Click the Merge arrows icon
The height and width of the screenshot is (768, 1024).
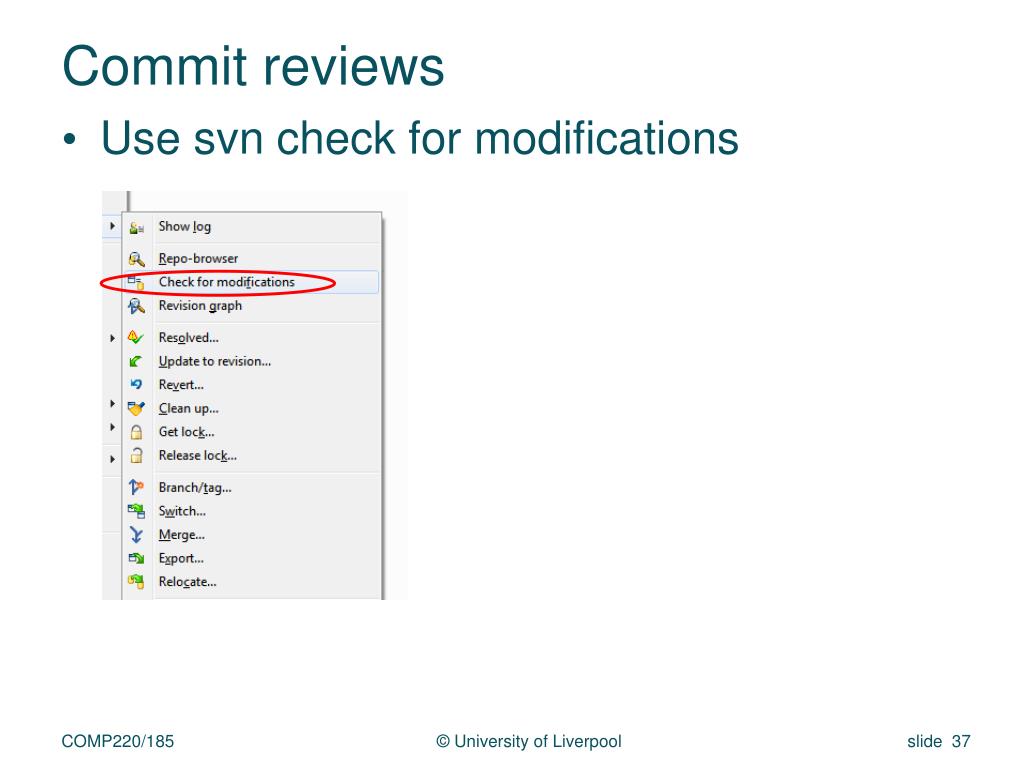click(x=136, y=535)
